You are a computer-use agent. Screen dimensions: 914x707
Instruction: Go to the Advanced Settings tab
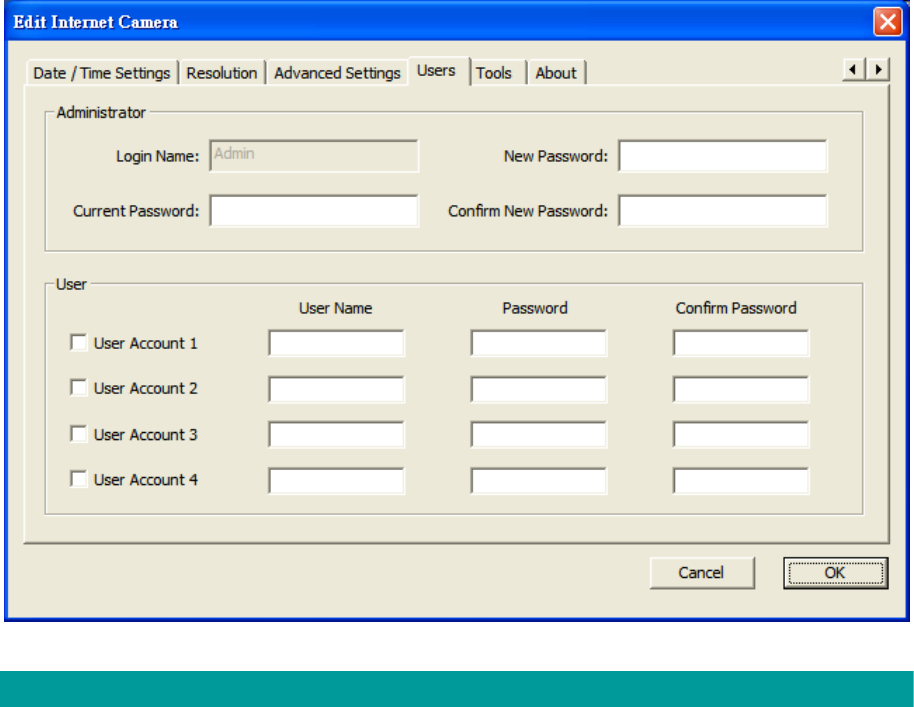pos(337,73)
